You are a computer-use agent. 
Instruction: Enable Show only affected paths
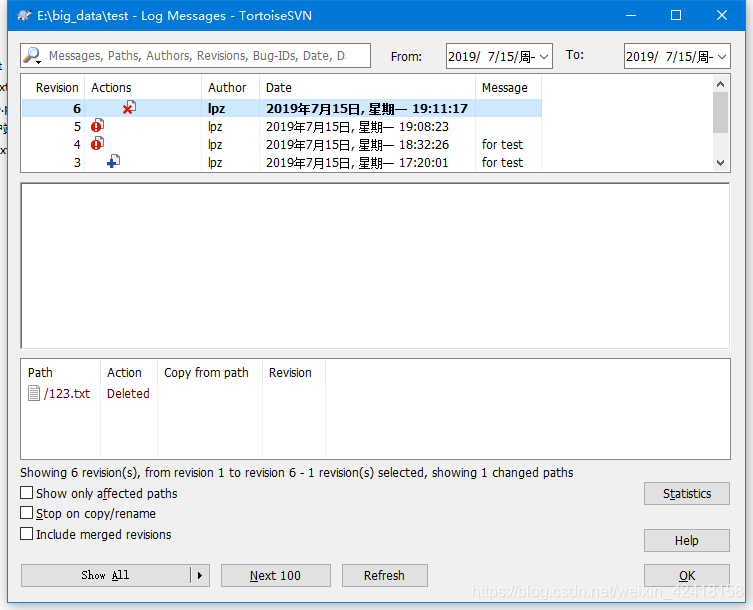(x=26, y=493)
